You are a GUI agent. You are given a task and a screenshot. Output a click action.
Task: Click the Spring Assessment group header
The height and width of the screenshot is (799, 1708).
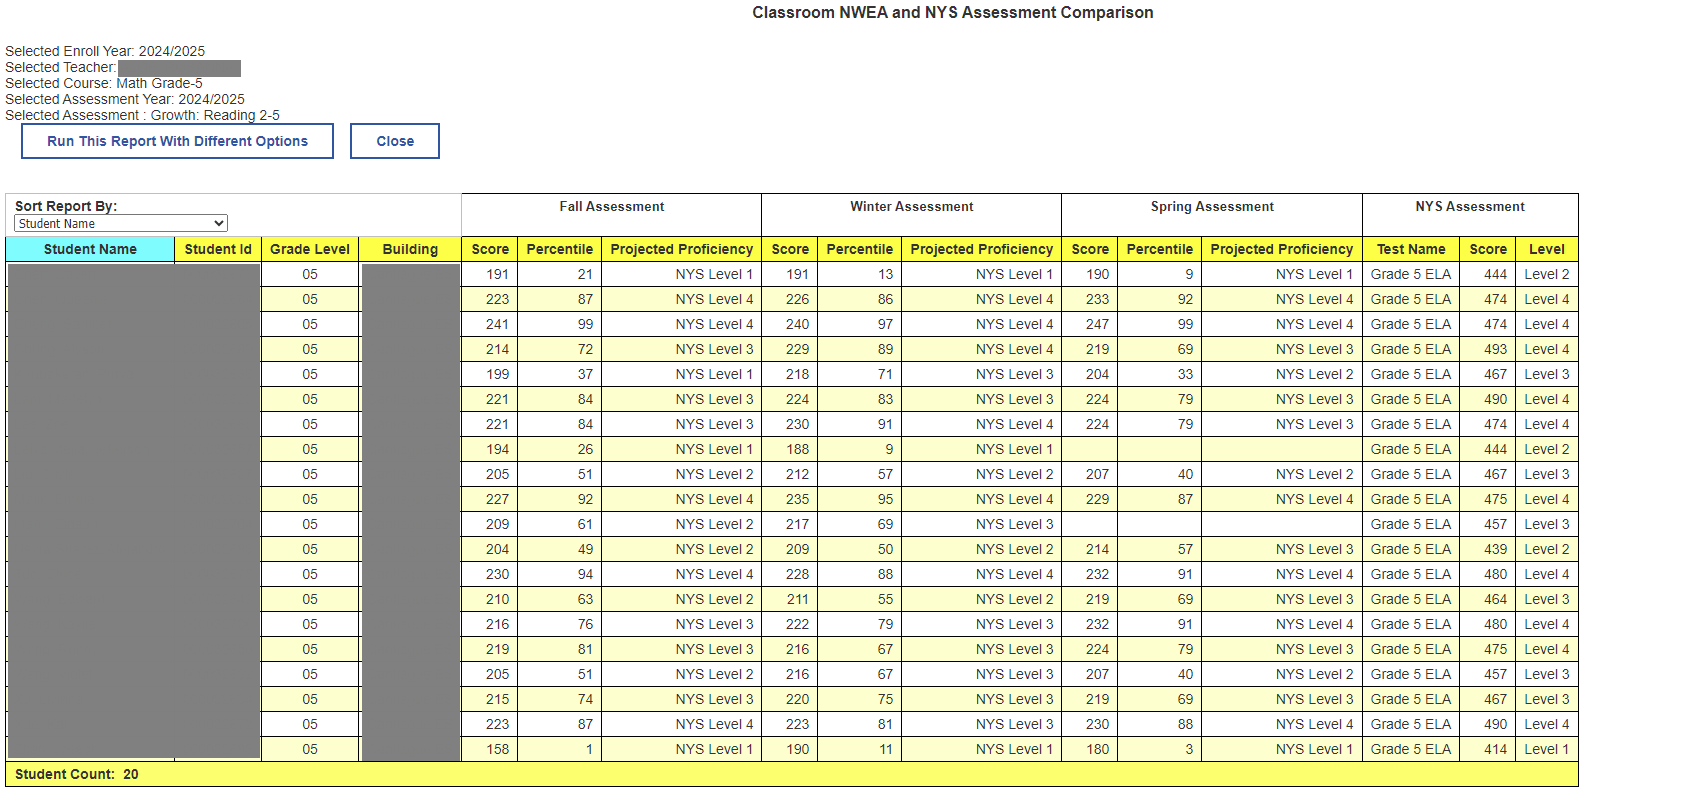coord(1212,207)
